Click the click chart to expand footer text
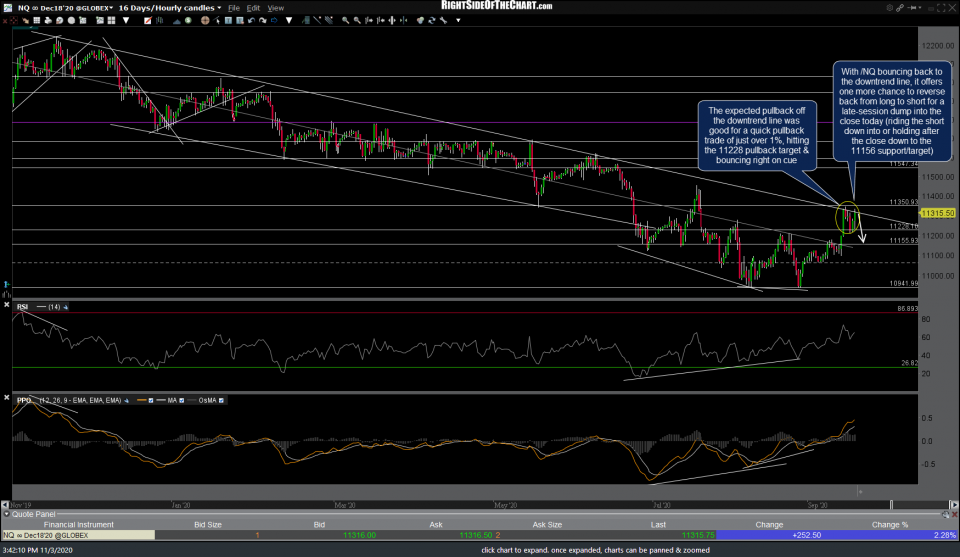960x557 pixels. pos(595,550)
